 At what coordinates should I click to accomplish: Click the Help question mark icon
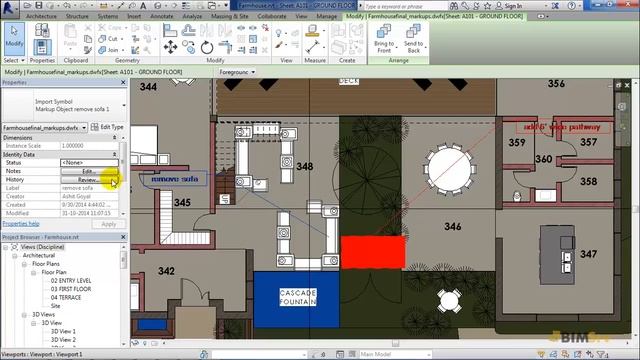[x=571, y=6]
